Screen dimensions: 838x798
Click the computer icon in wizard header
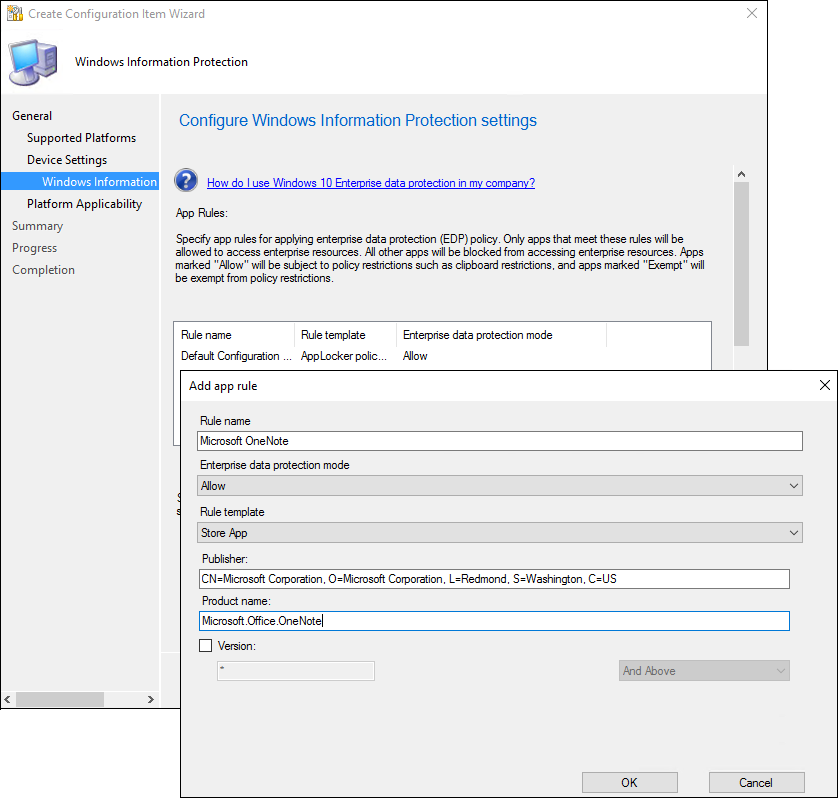pos(34,62)
